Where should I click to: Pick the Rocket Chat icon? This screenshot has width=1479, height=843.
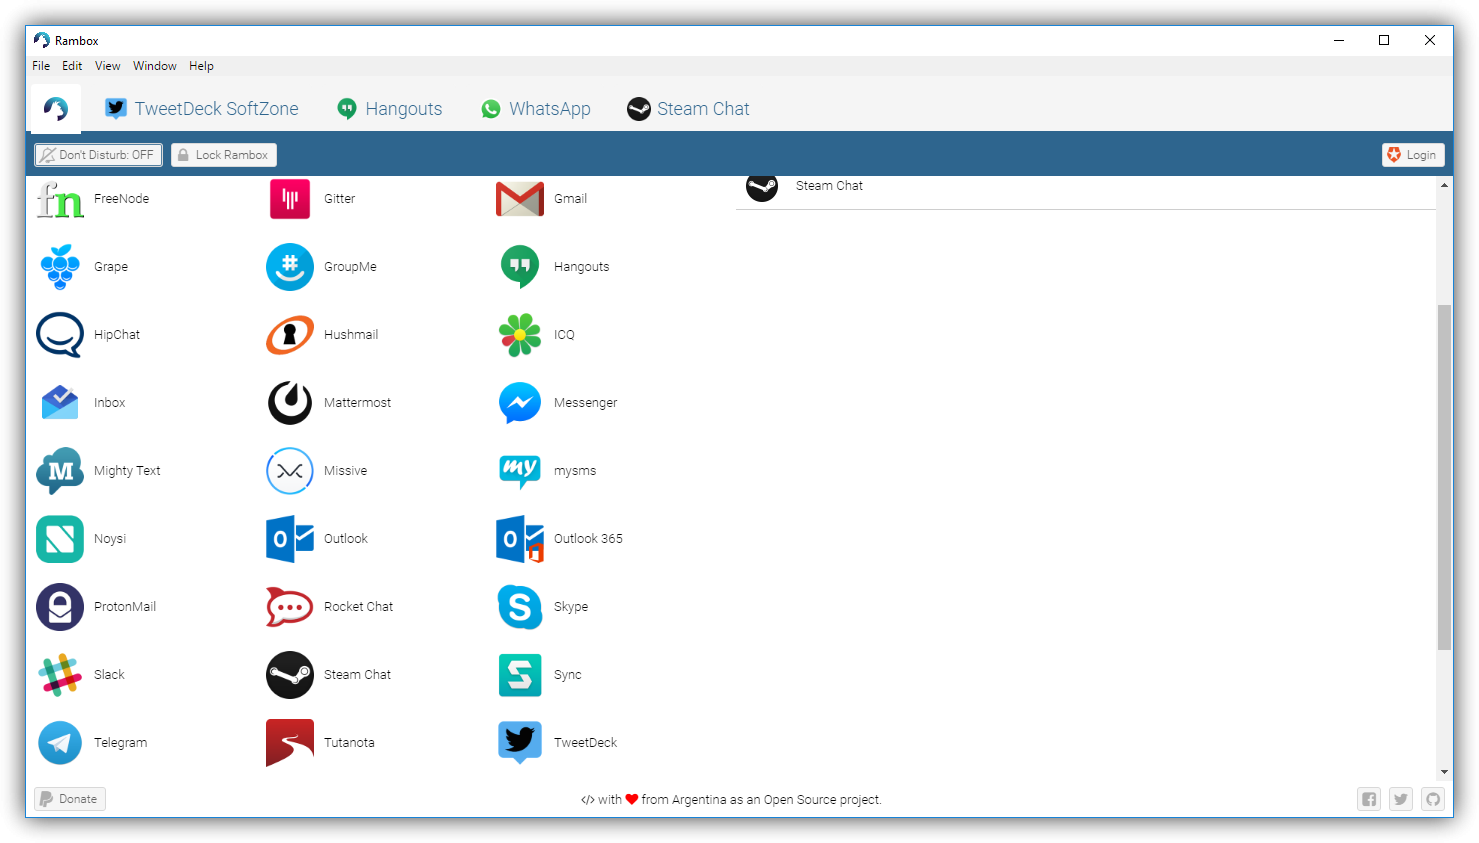pos(290,607)
